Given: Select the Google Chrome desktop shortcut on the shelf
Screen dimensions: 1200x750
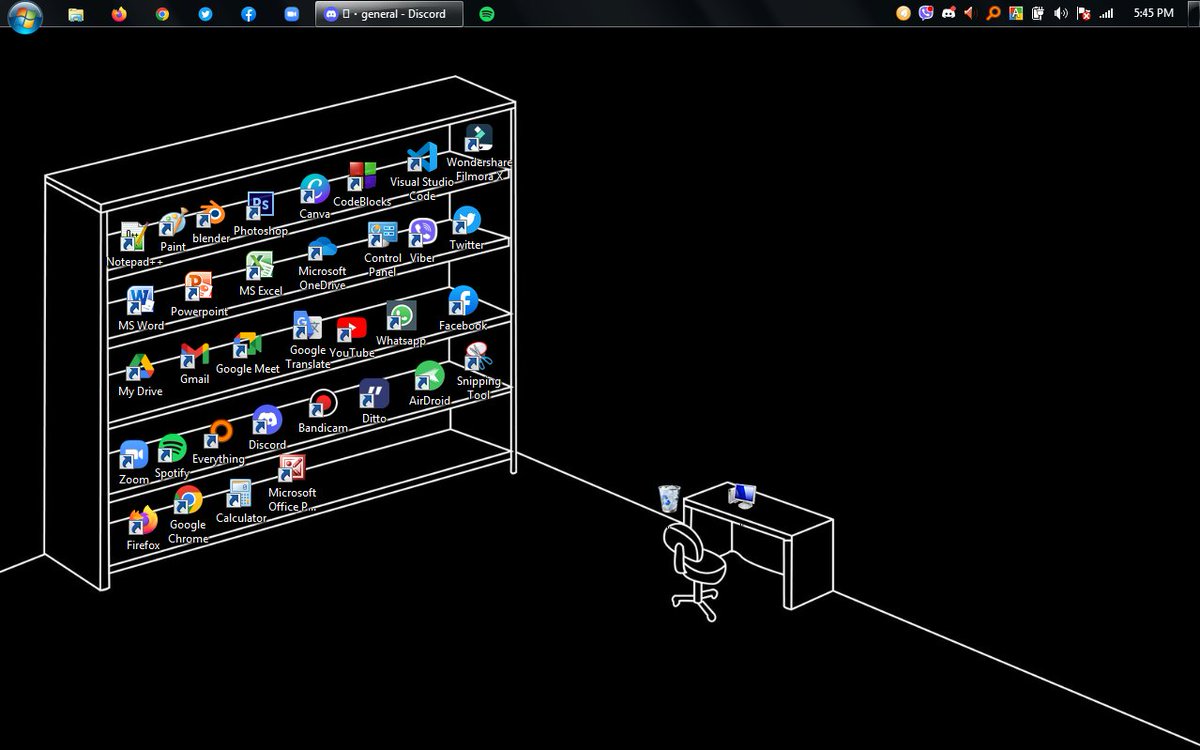Looking at the screenshot, I should pyautogui.click(x=188, y=515).
